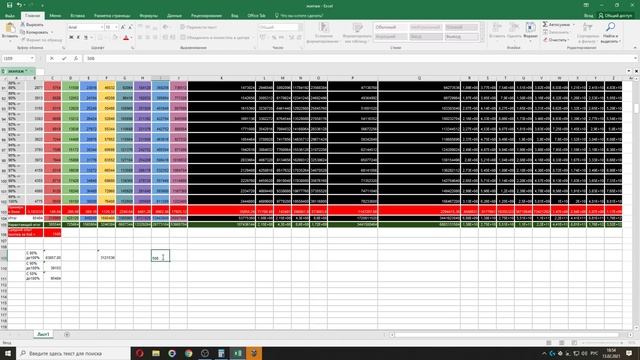The width and height of the screenshot is (640, 360).
Task: Switch to the Вставка ribbon tab
Action: tap(78, 16)
